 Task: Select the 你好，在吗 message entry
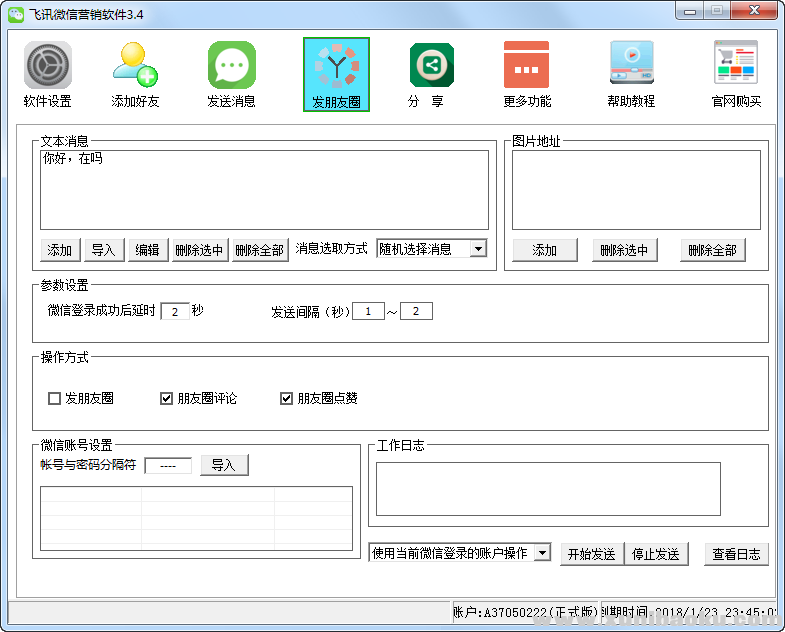point(73,158)
